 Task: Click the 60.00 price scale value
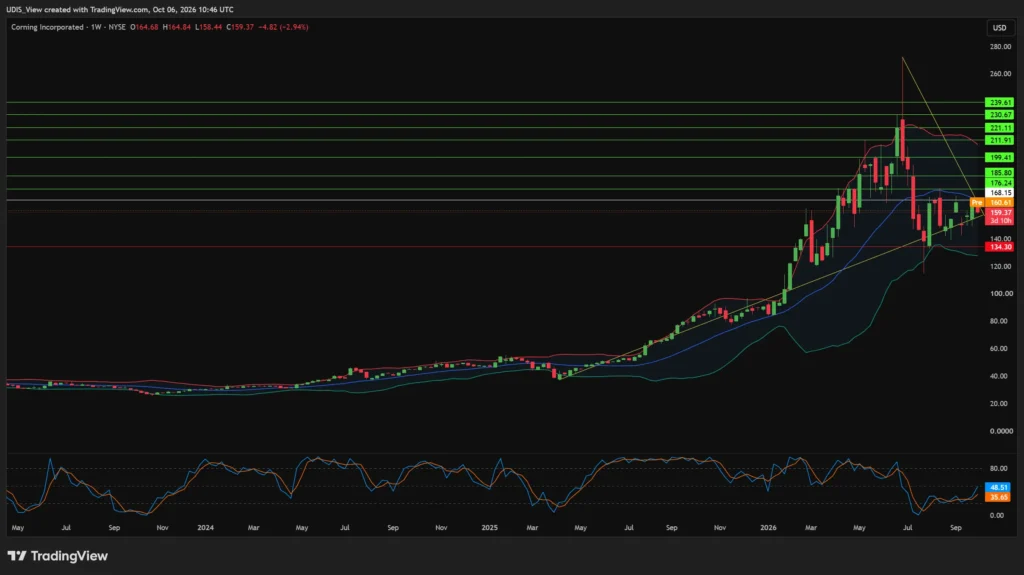(x=1000, y=349)
